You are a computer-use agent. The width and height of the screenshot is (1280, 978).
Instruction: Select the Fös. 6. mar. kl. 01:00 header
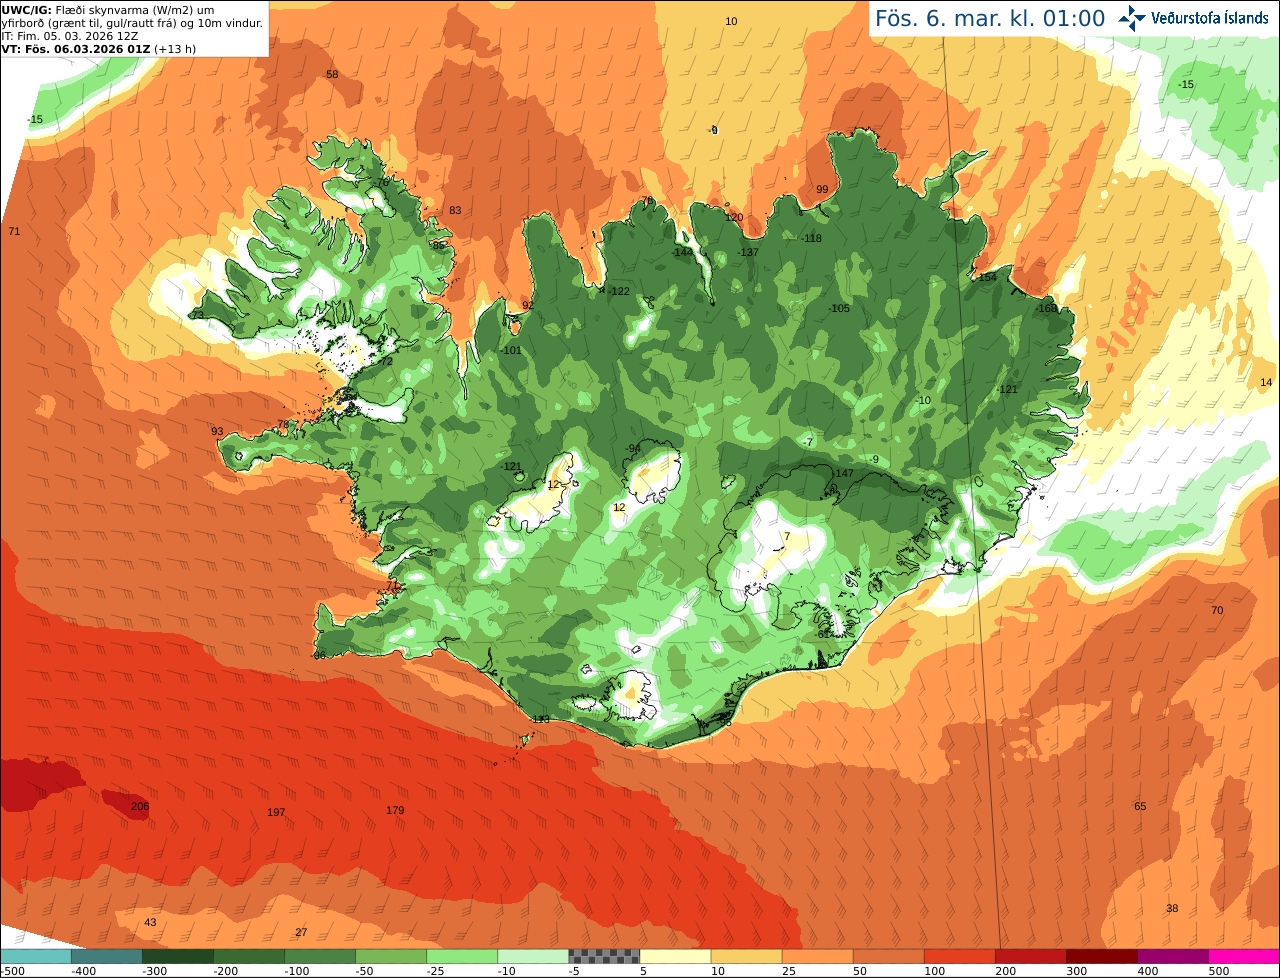990,18
